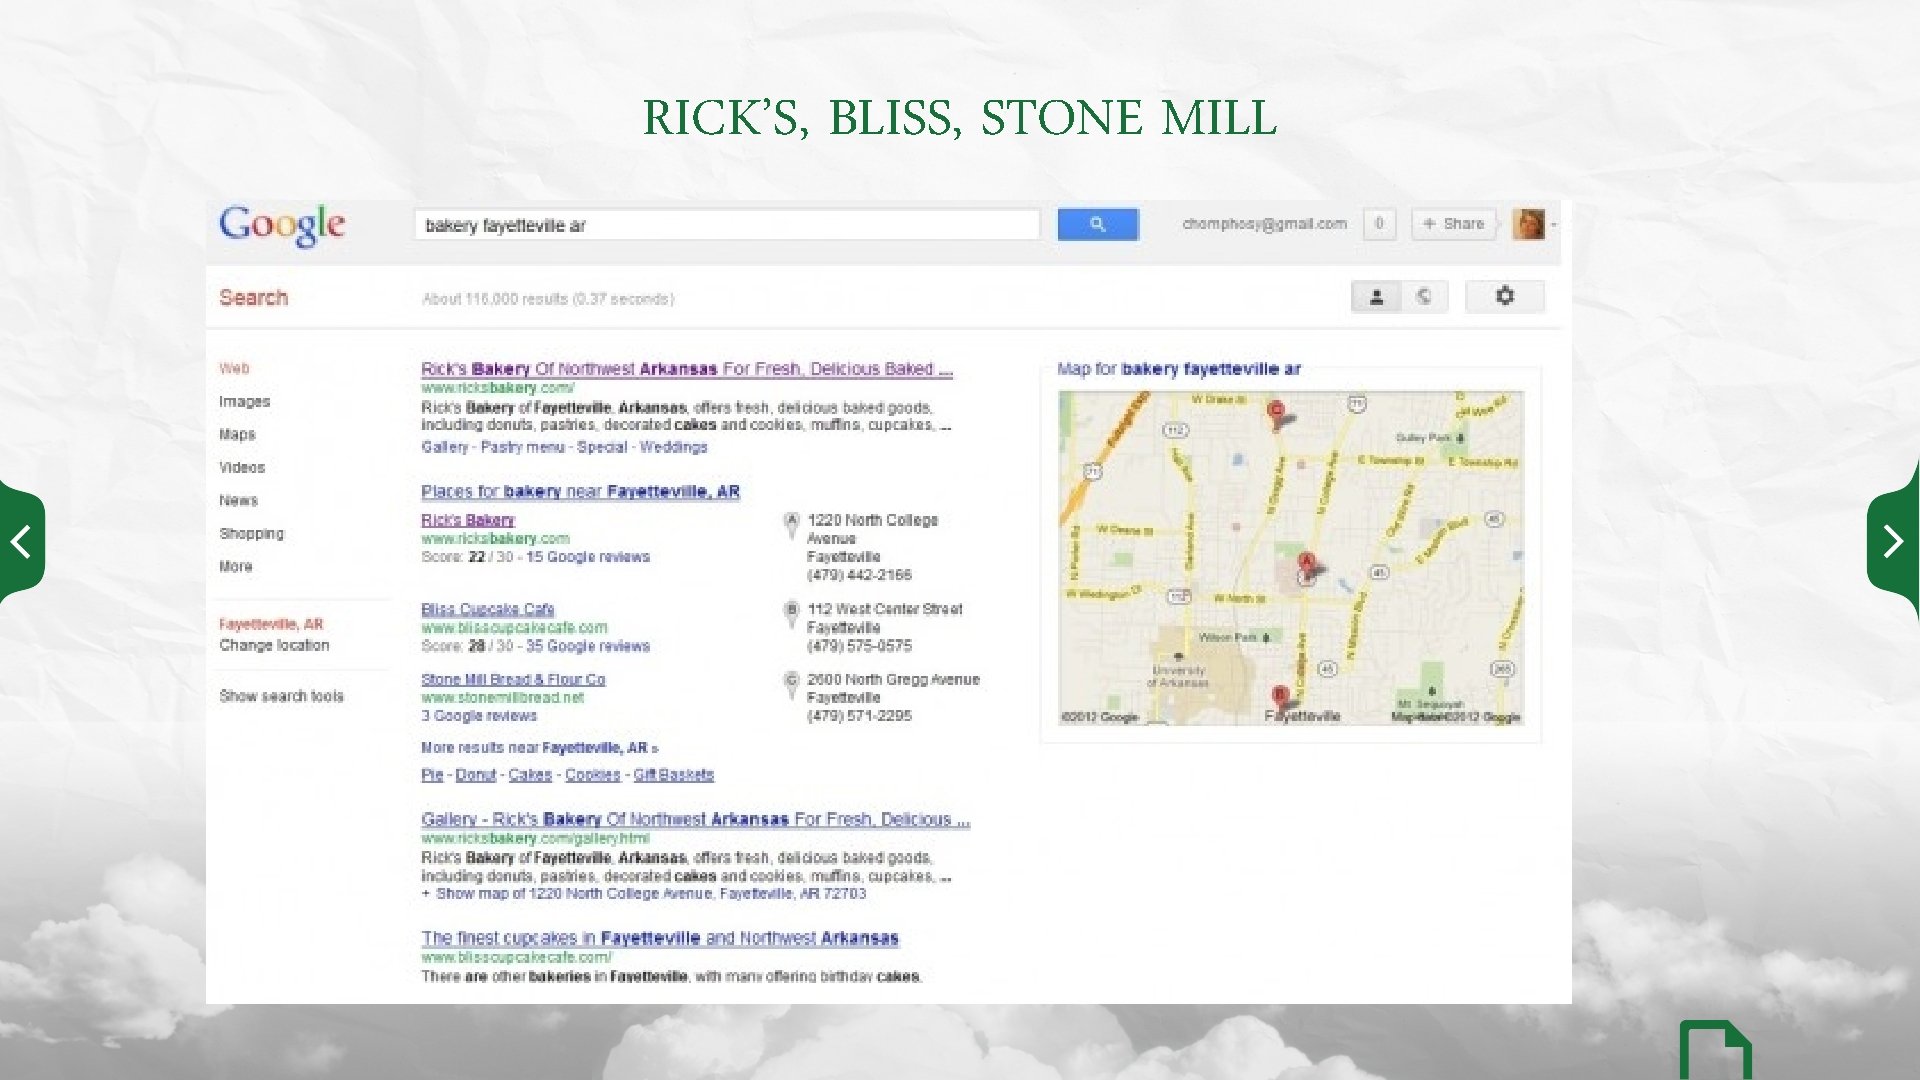
Task: Go to previous slide arrow
Action: (21, 542)
